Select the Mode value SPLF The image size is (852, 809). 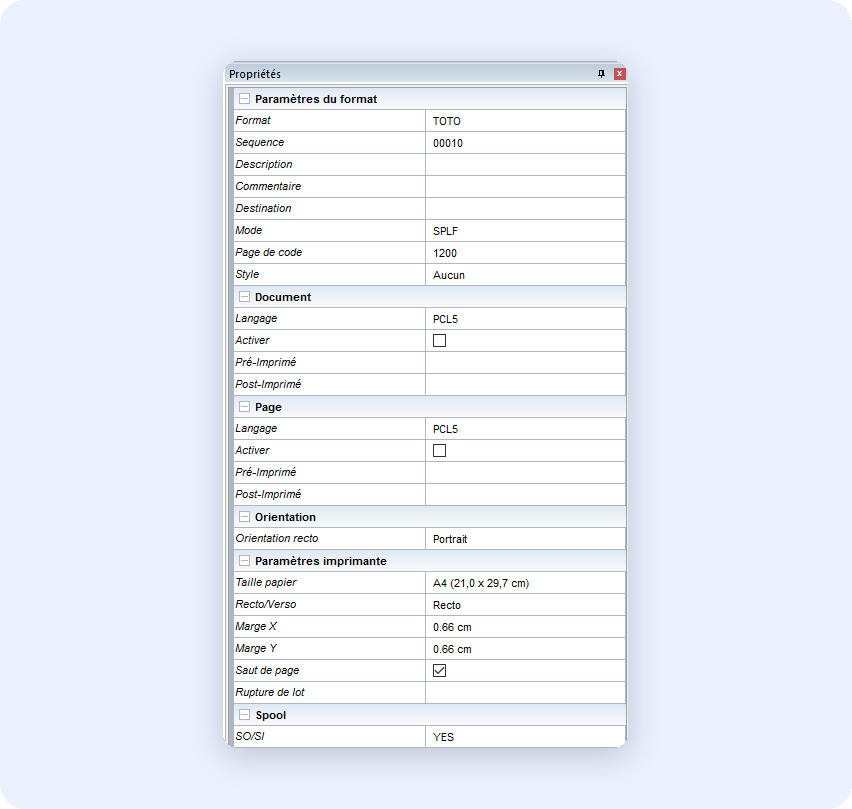click(x=525, y=231)
